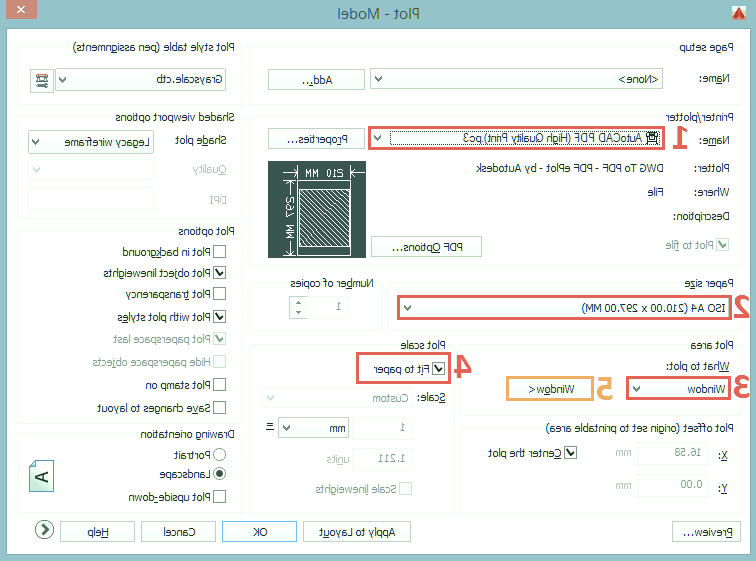Click the X plot offset field
This screenshot has width=756, height=561.
[673, 453]
